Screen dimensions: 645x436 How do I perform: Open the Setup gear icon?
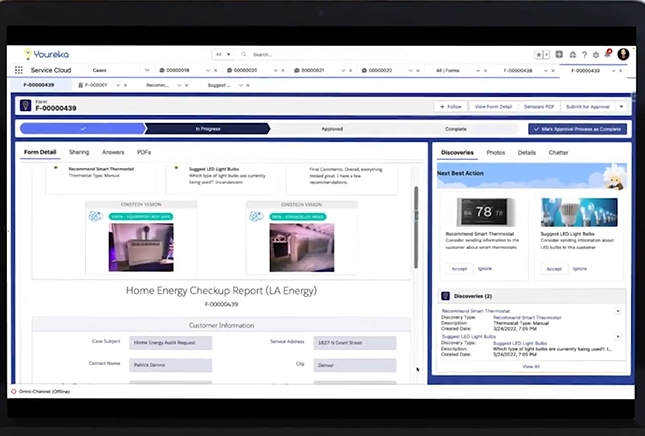click(596, 54)
